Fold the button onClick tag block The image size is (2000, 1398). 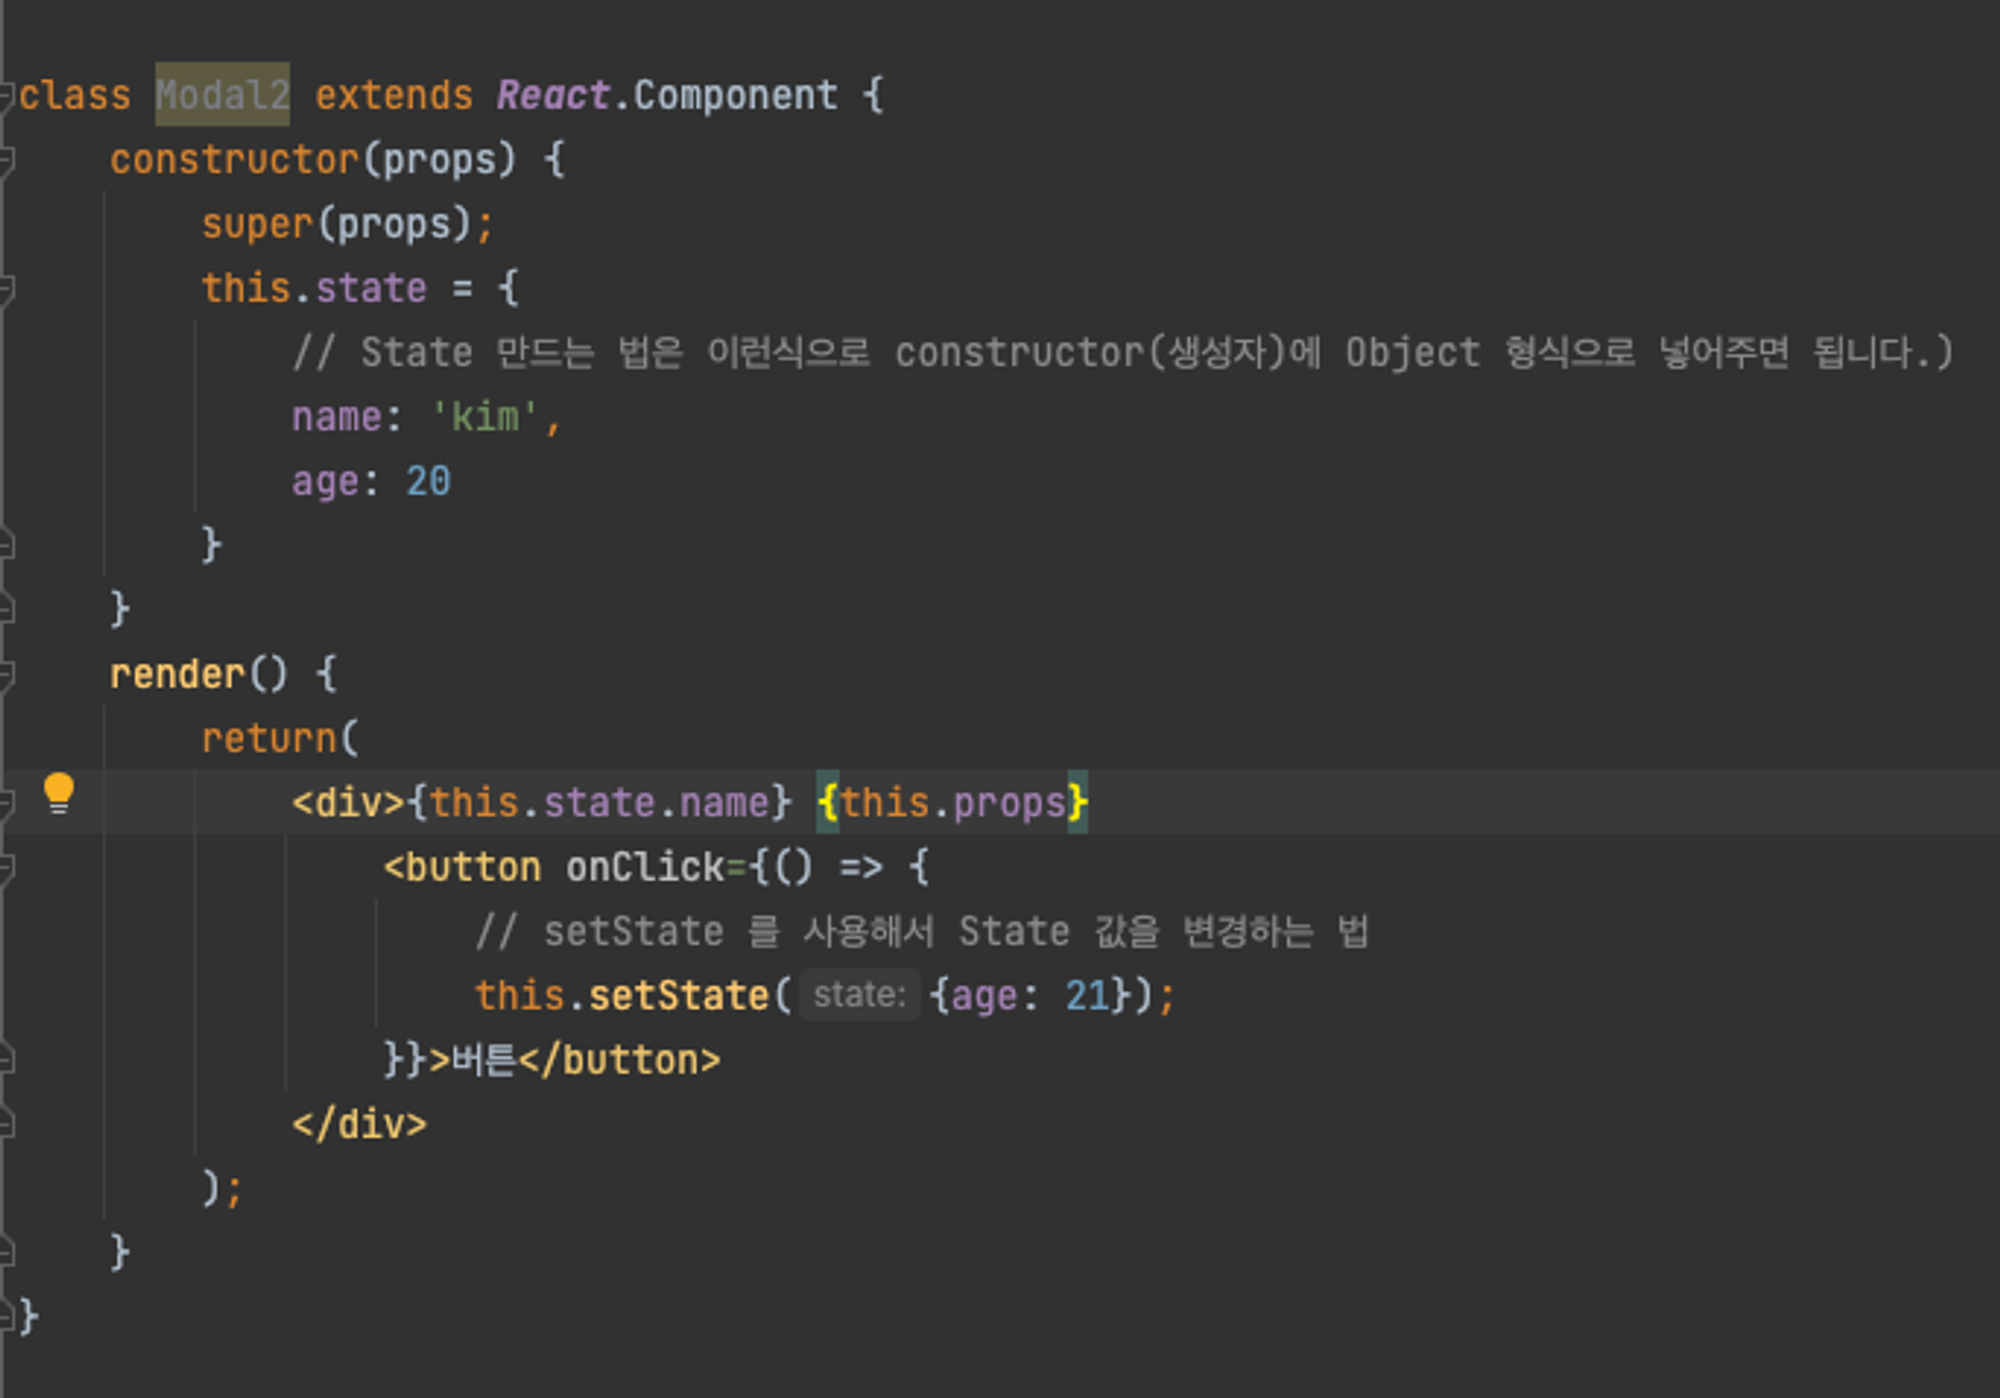click(x=5, y=868)
